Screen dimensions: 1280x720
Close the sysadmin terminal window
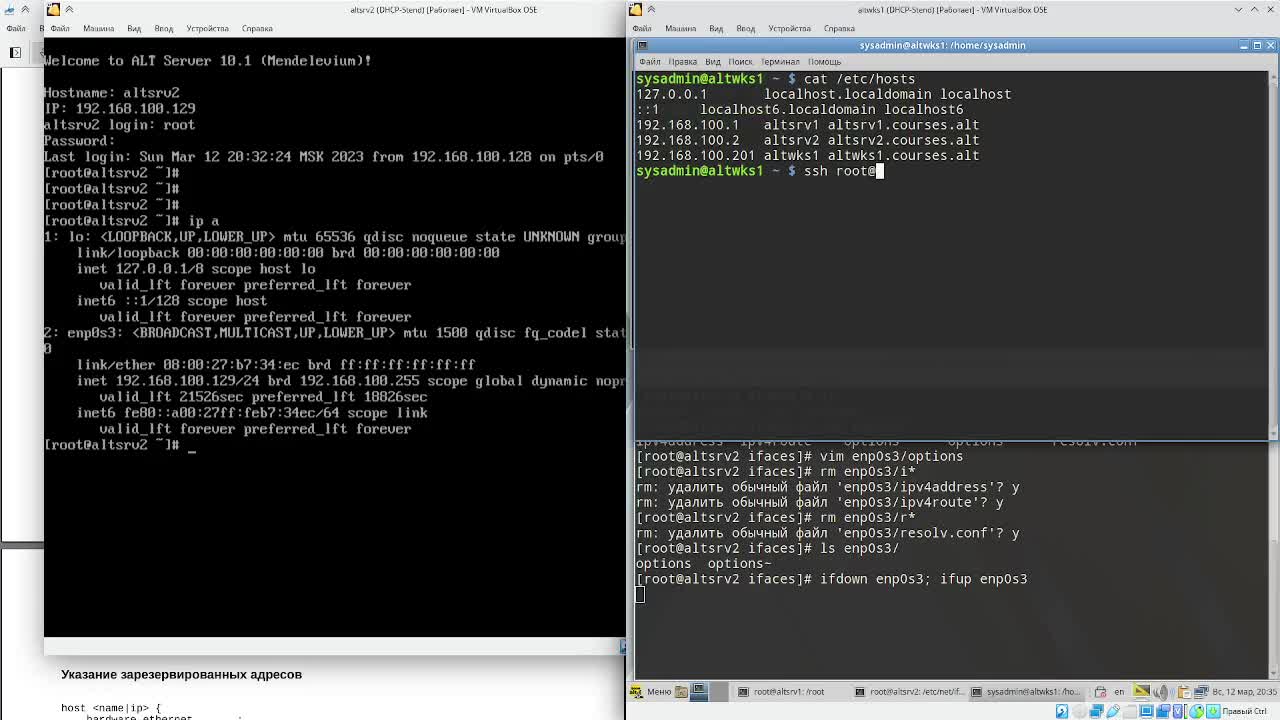1270,45
